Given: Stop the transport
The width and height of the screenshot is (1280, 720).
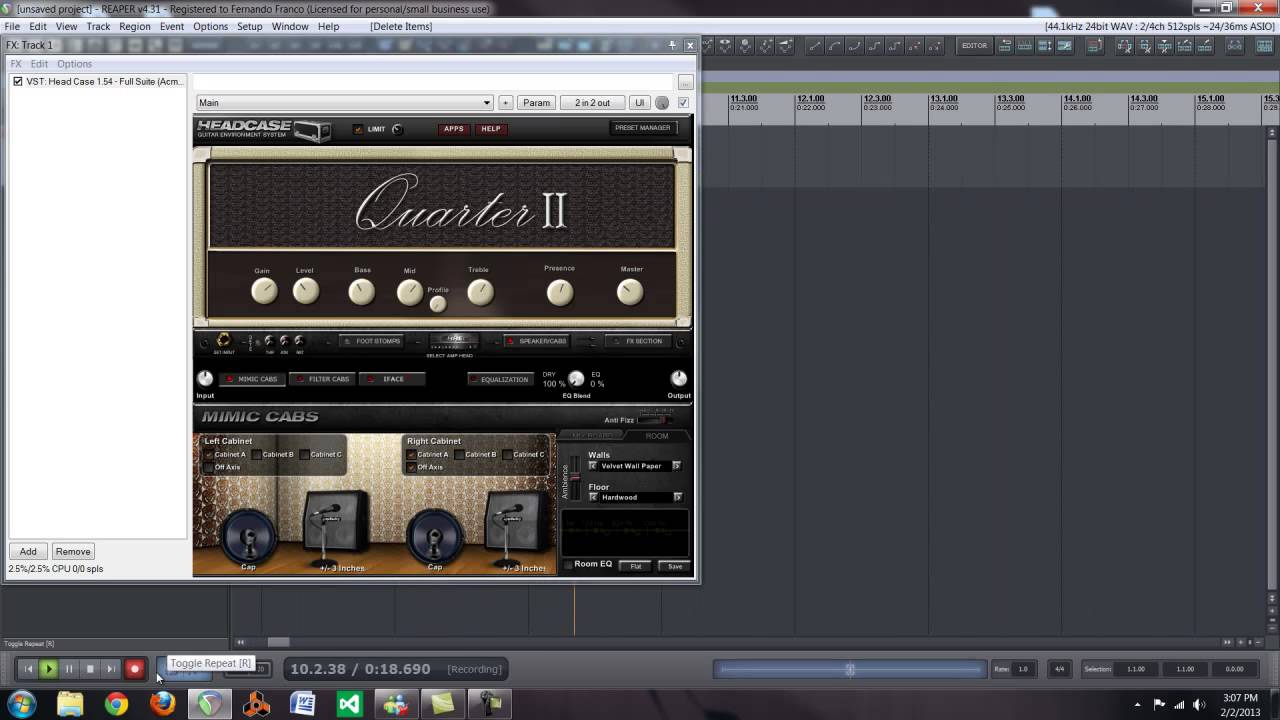Looking at the screenshot, I should [x=90, y=669].
